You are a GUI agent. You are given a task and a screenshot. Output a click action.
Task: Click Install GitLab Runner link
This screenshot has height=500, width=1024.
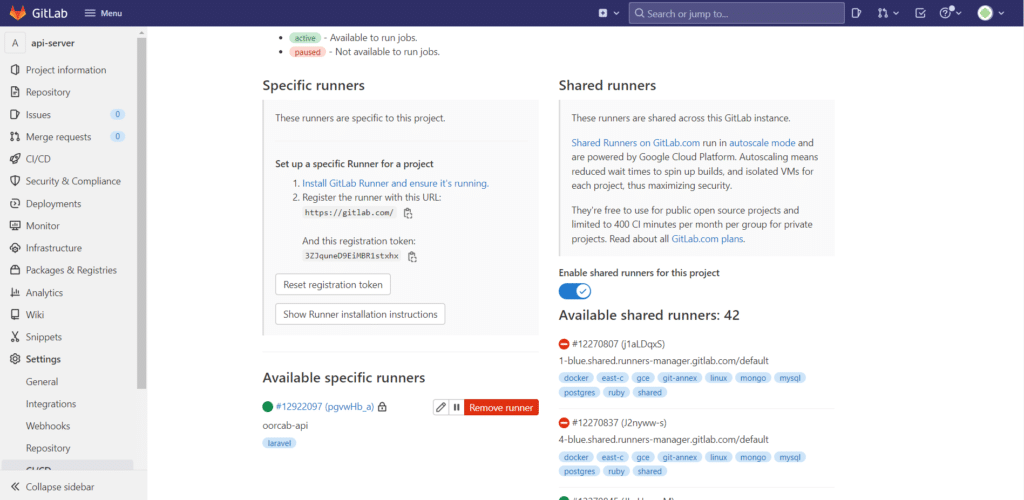pos(395,183)
